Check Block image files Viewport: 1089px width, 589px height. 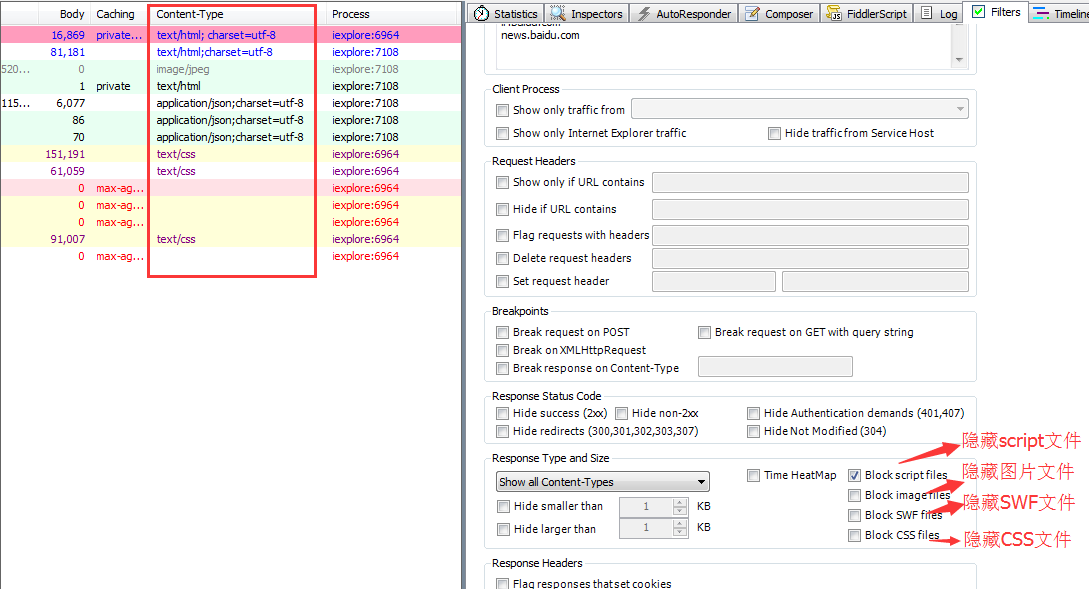pyautogui.click(x=855, y=496)
